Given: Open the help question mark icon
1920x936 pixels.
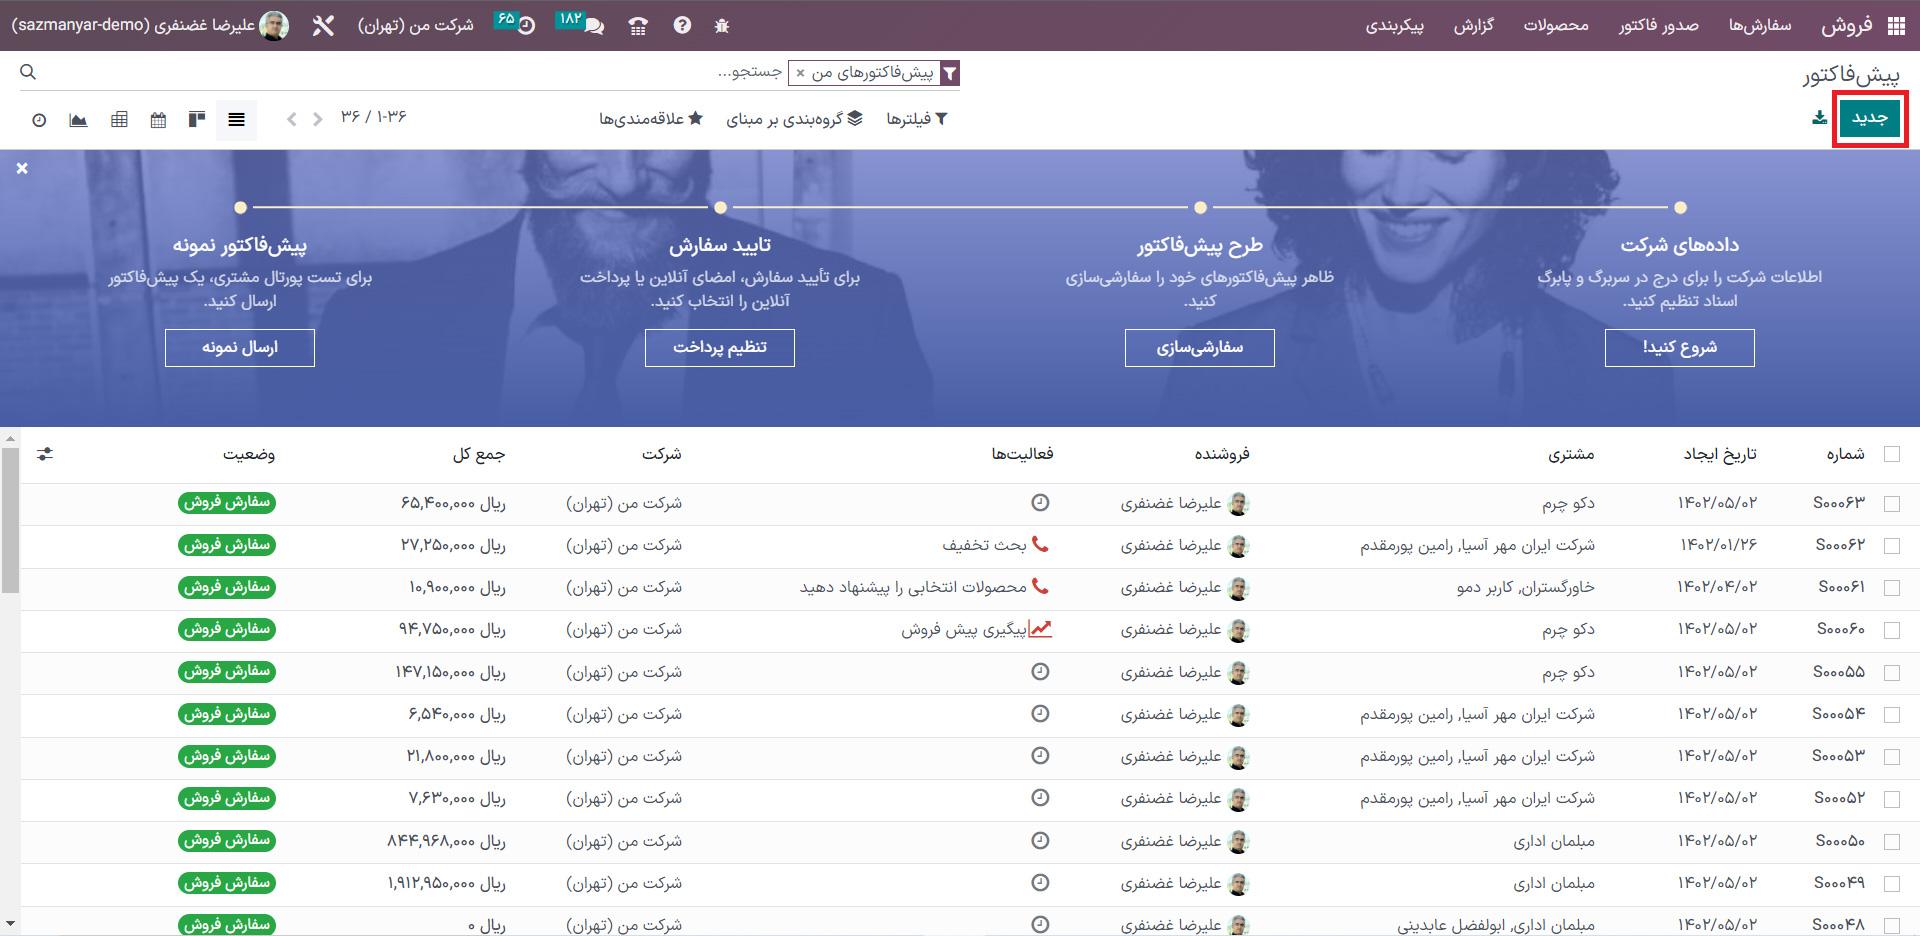Looking at the screenshot, I should click(x=682, y=26).
